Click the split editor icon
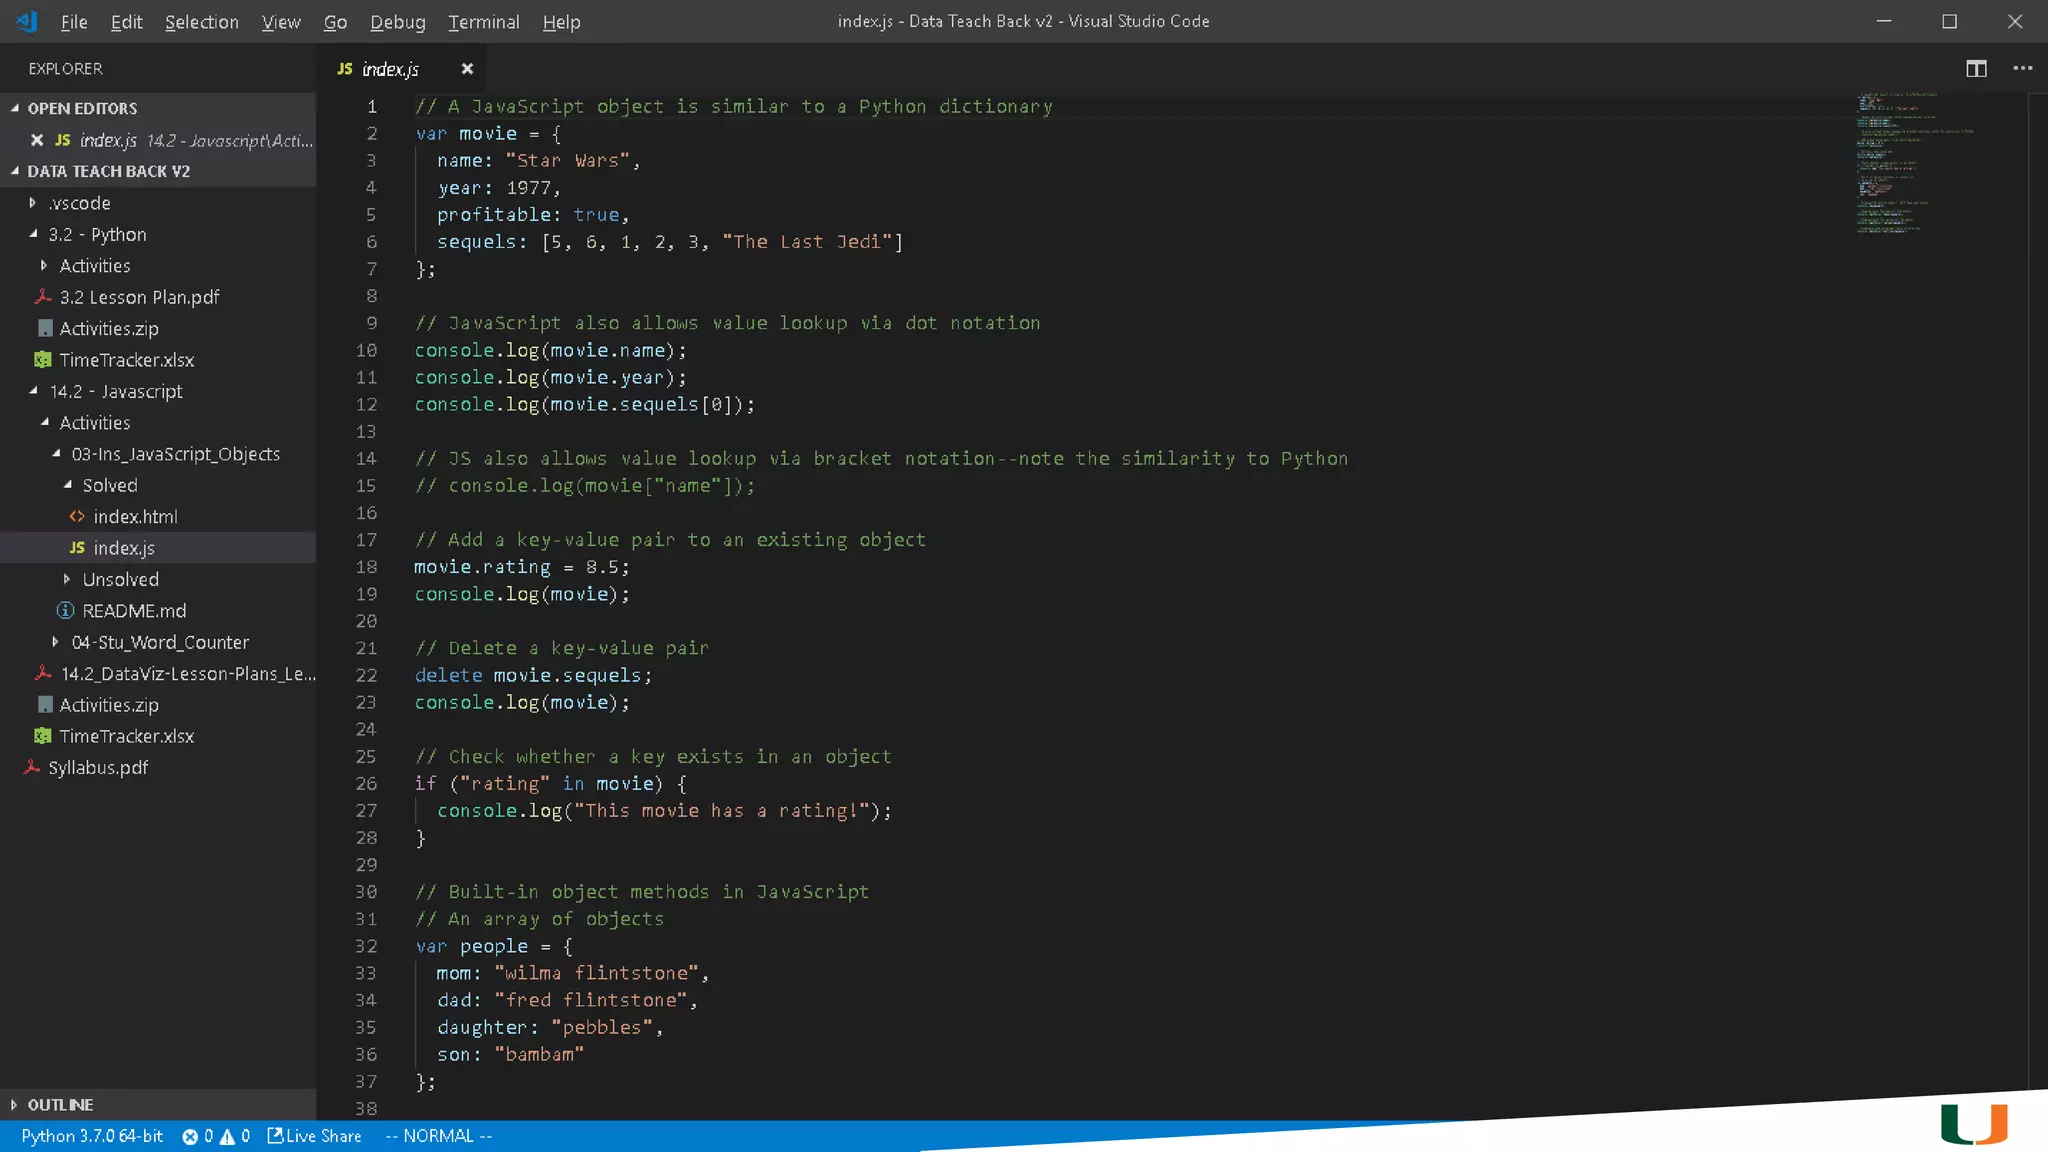Viewport: 2048px width, 1152px height. [x=1976, y=68]
